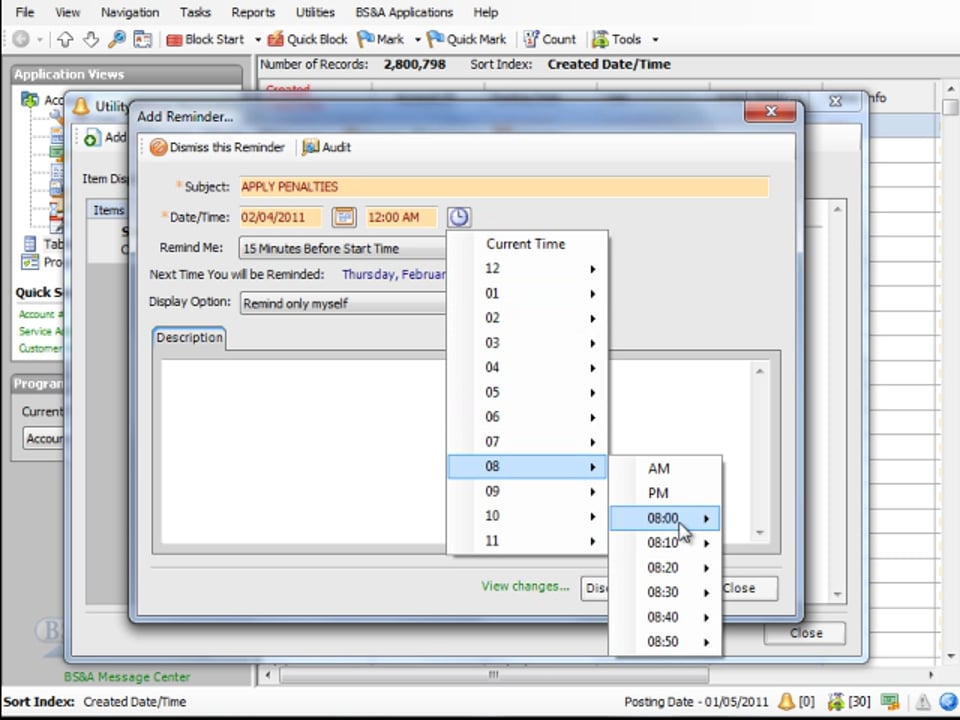
Task: Click the warning triangle status icon
Action: pos(922,702)
